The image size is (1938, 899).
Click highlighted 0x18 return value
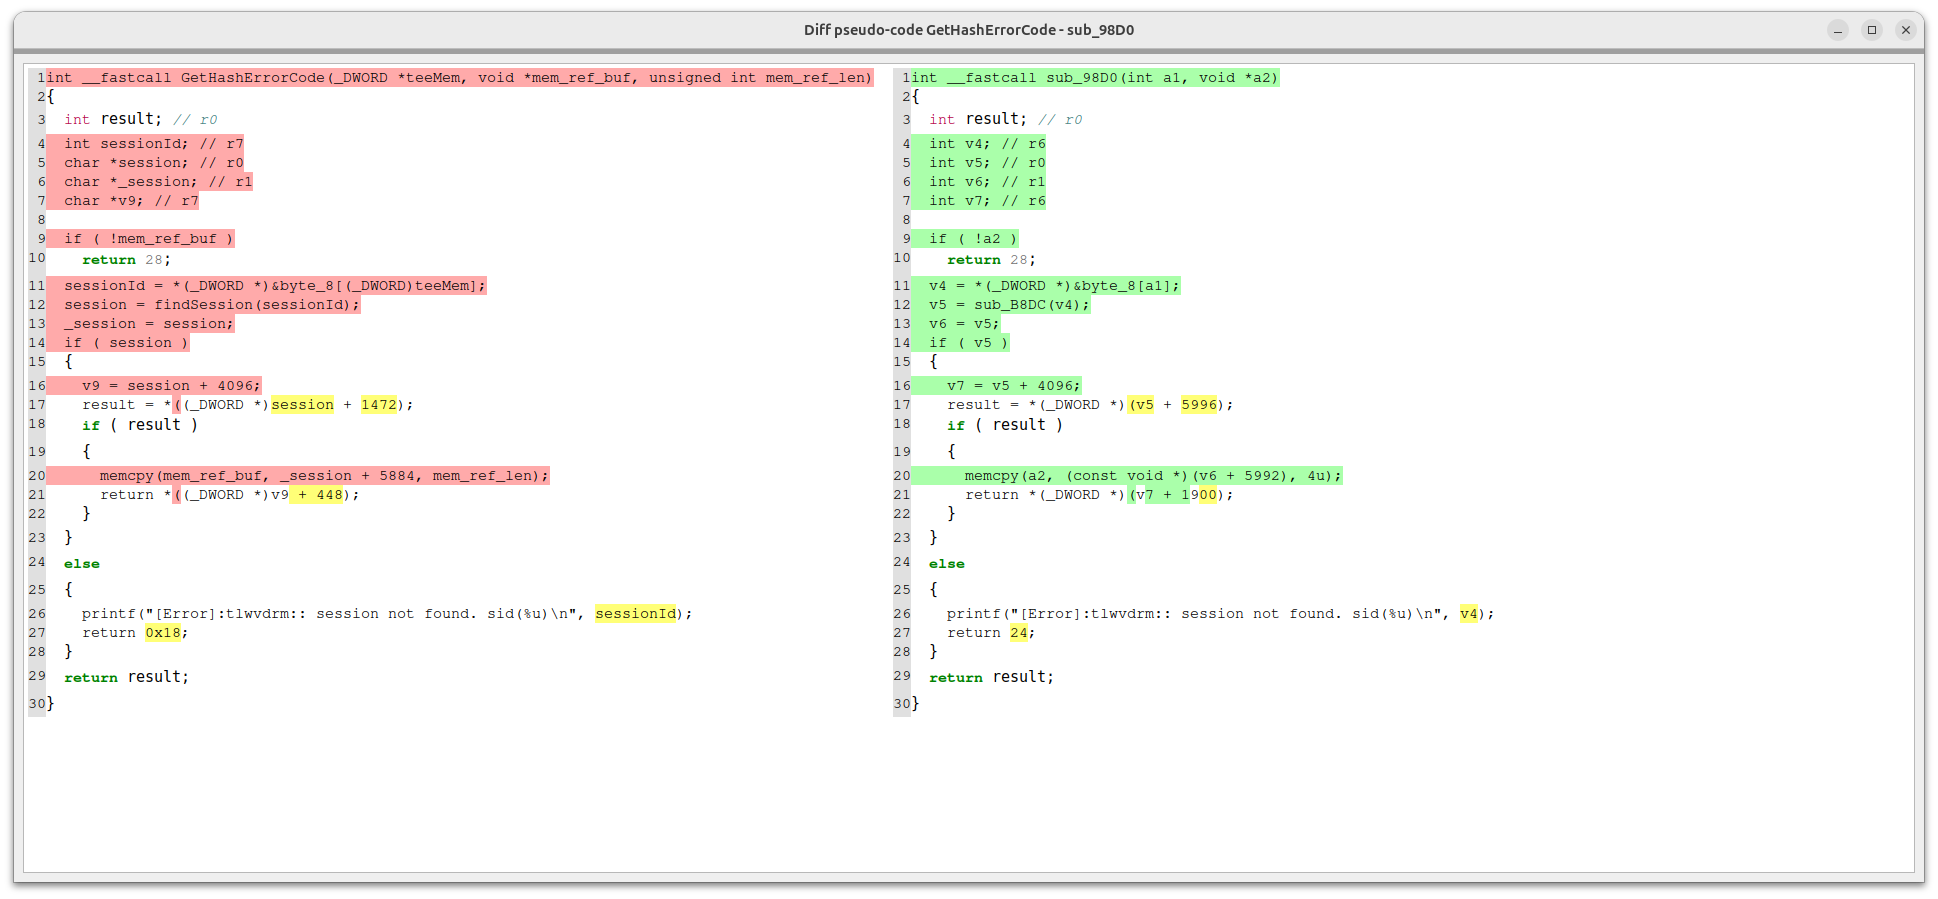click(163, 633)
